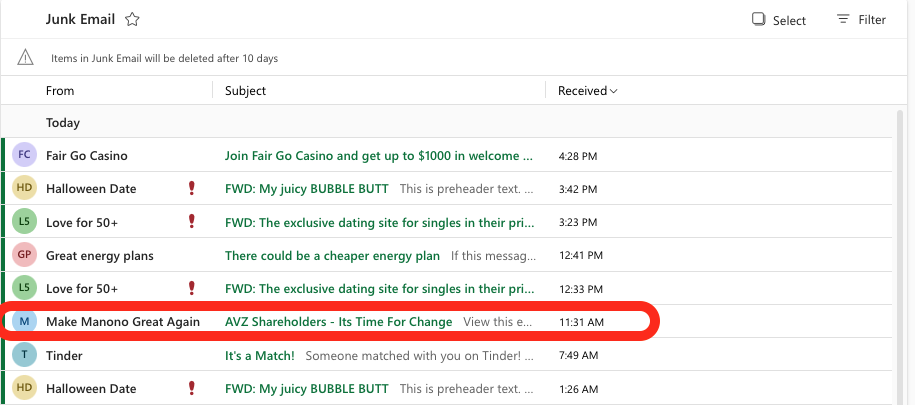Sort using the Received column dropdown

[x=587, y=91]
